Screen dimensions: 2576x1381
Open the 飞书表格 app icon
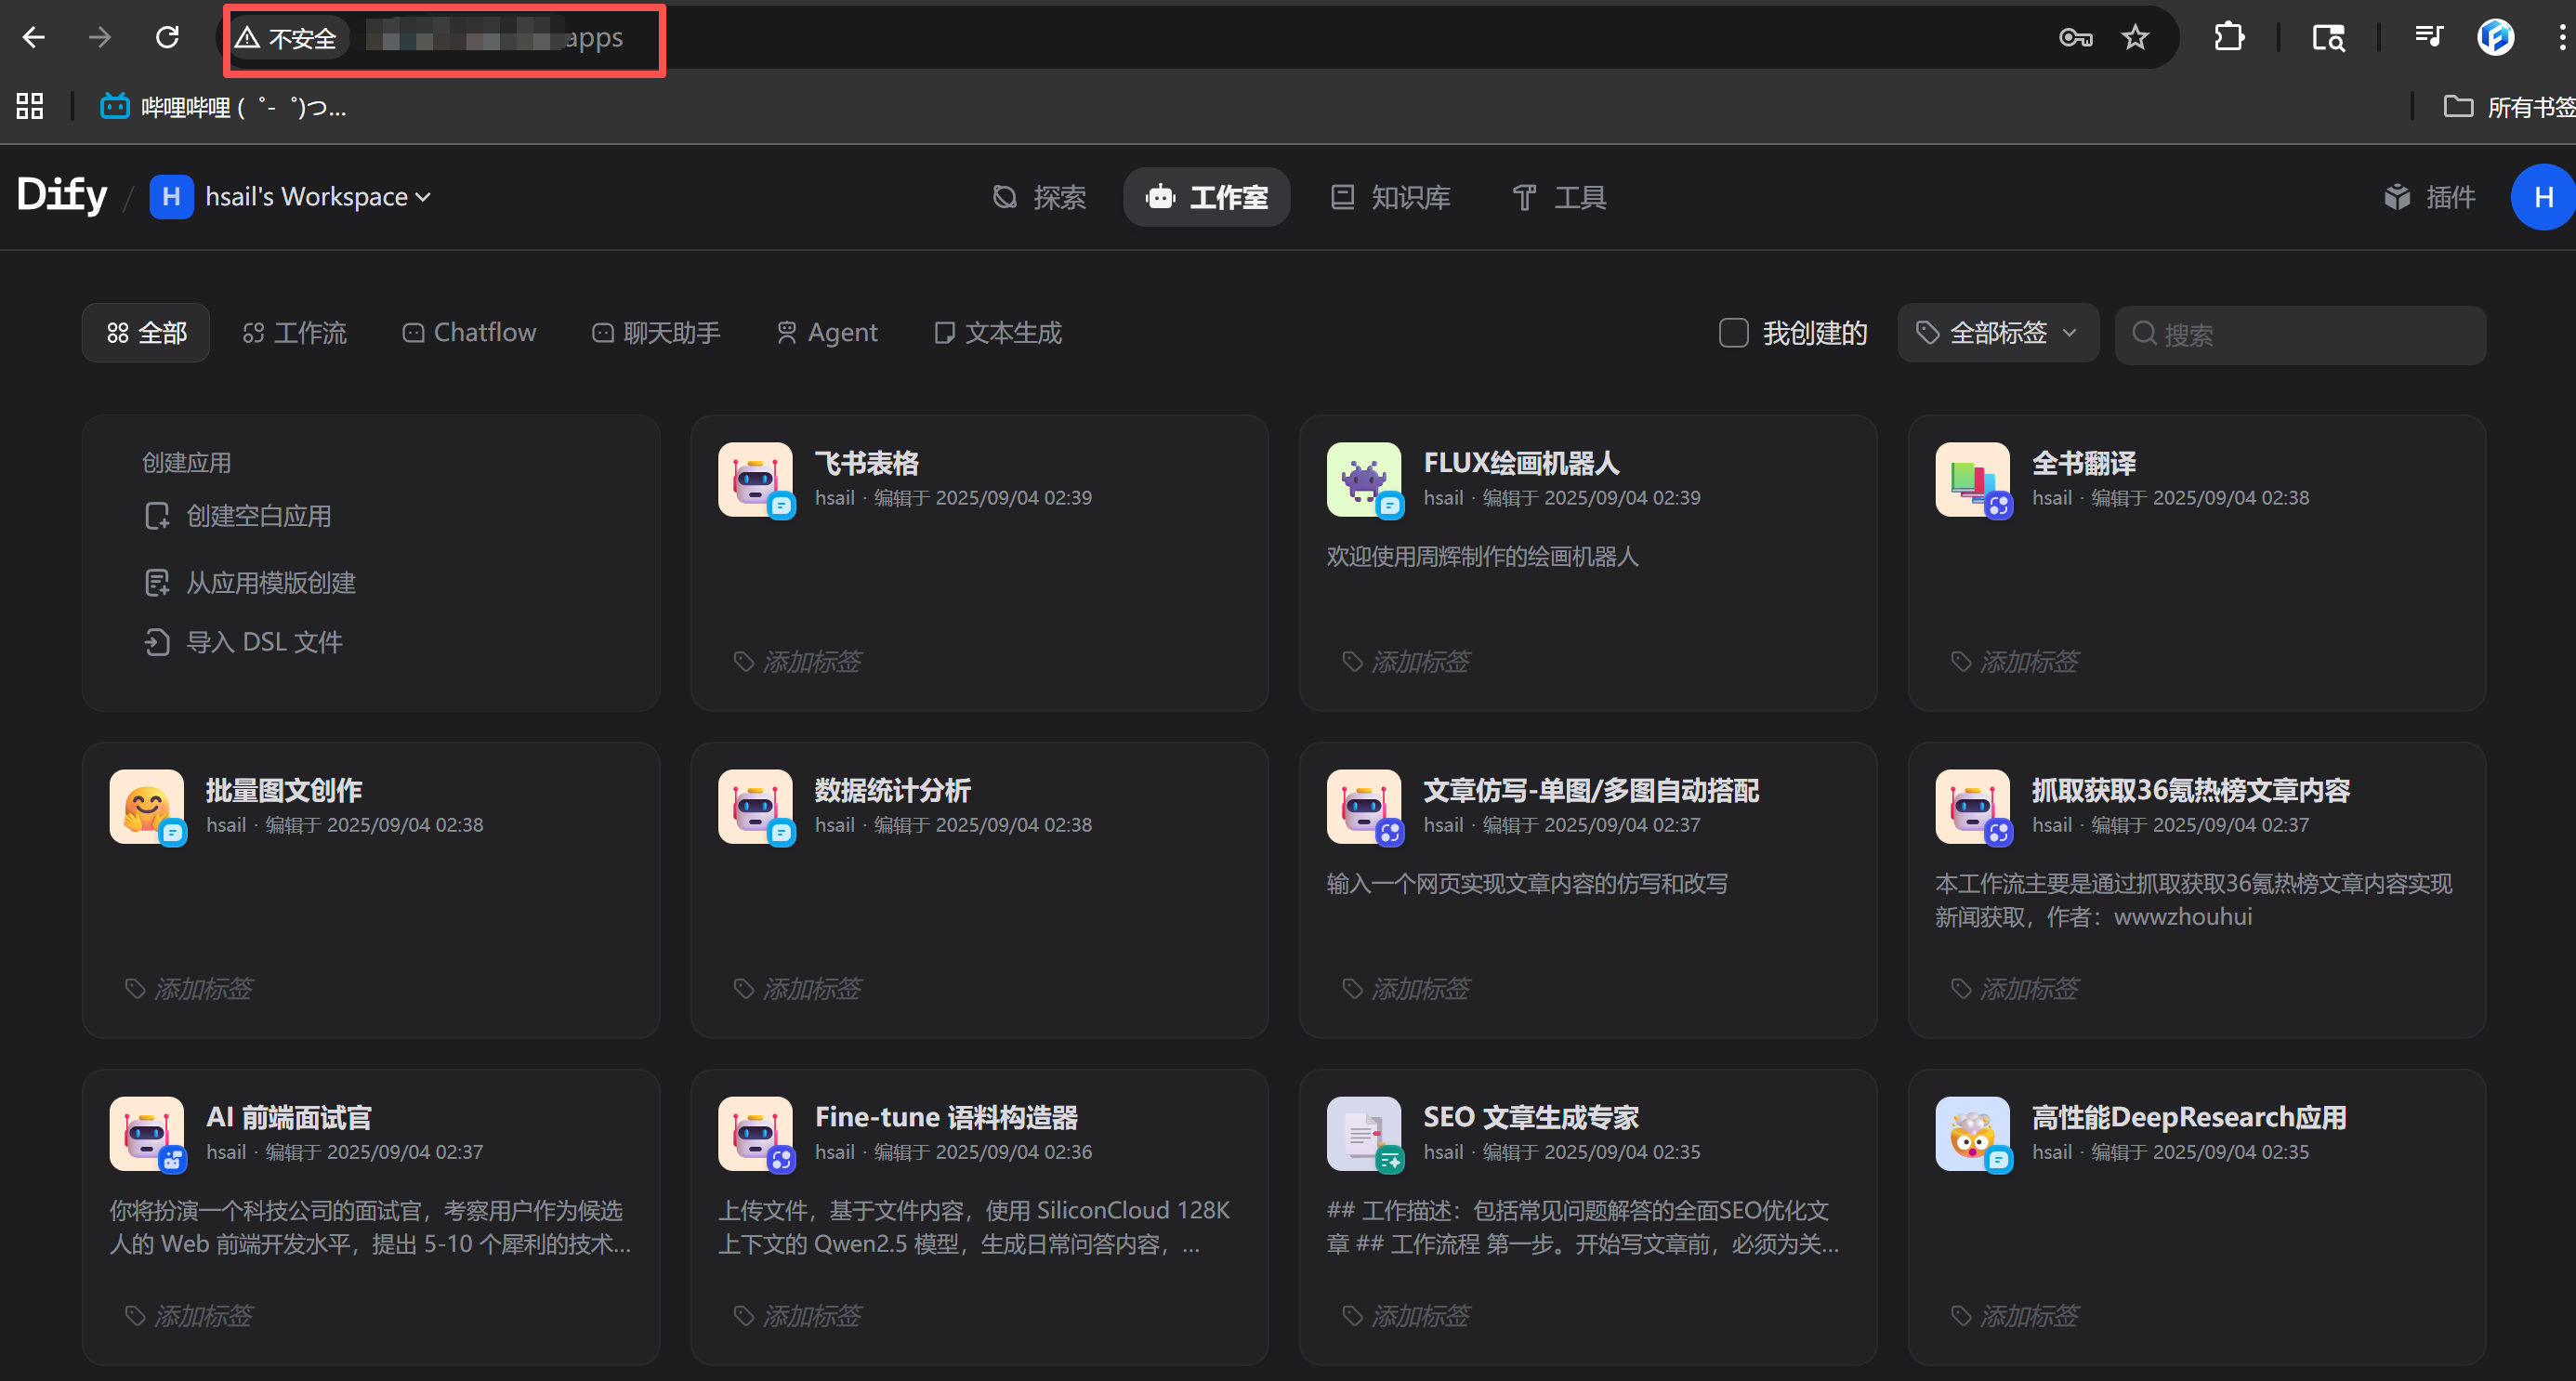pyautogui.click(x=756, y=480)
